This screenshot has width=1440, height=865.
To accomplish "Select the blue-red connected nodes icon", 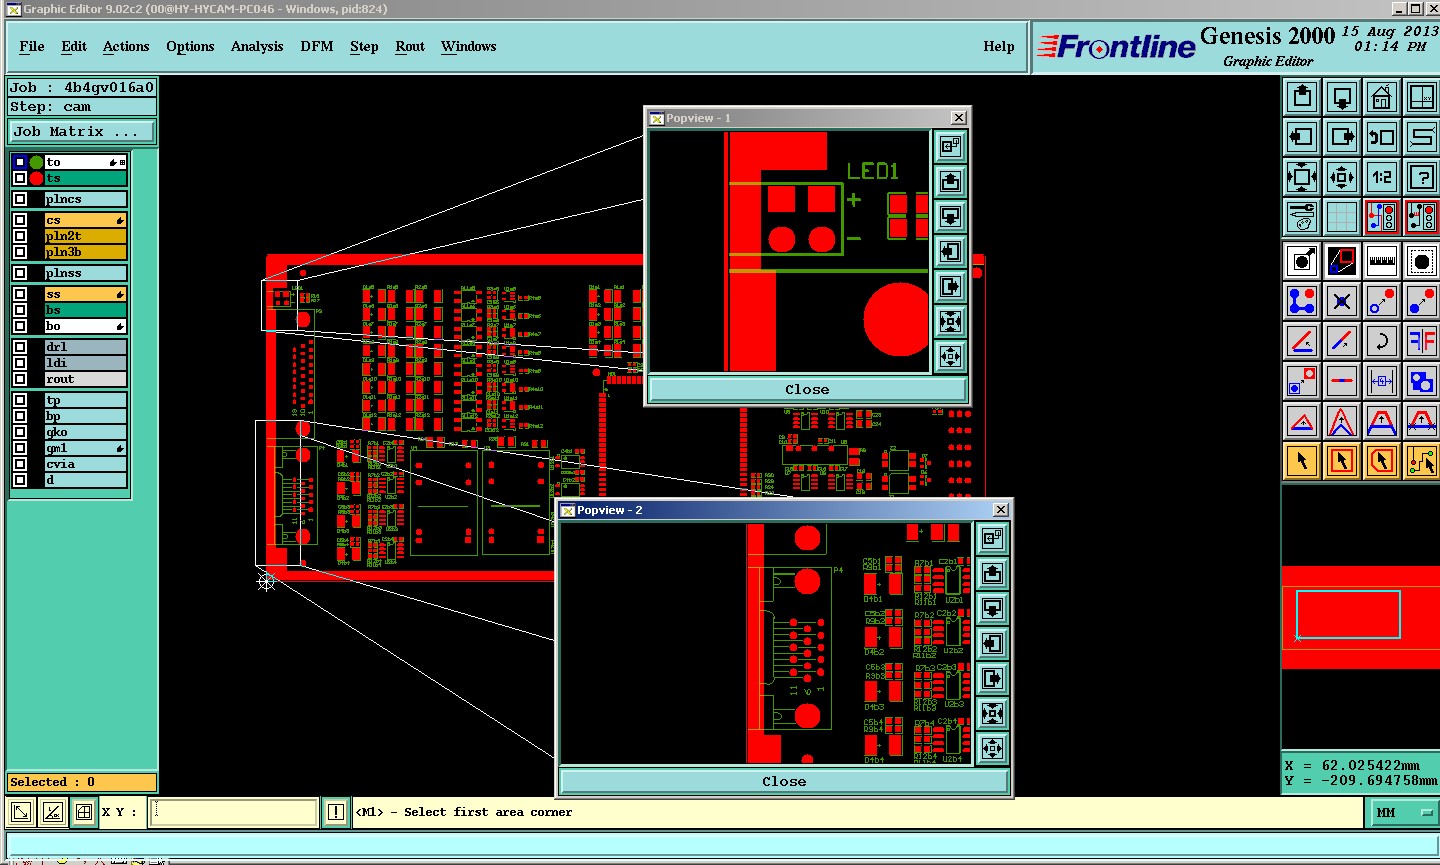I will (1302, 300).
